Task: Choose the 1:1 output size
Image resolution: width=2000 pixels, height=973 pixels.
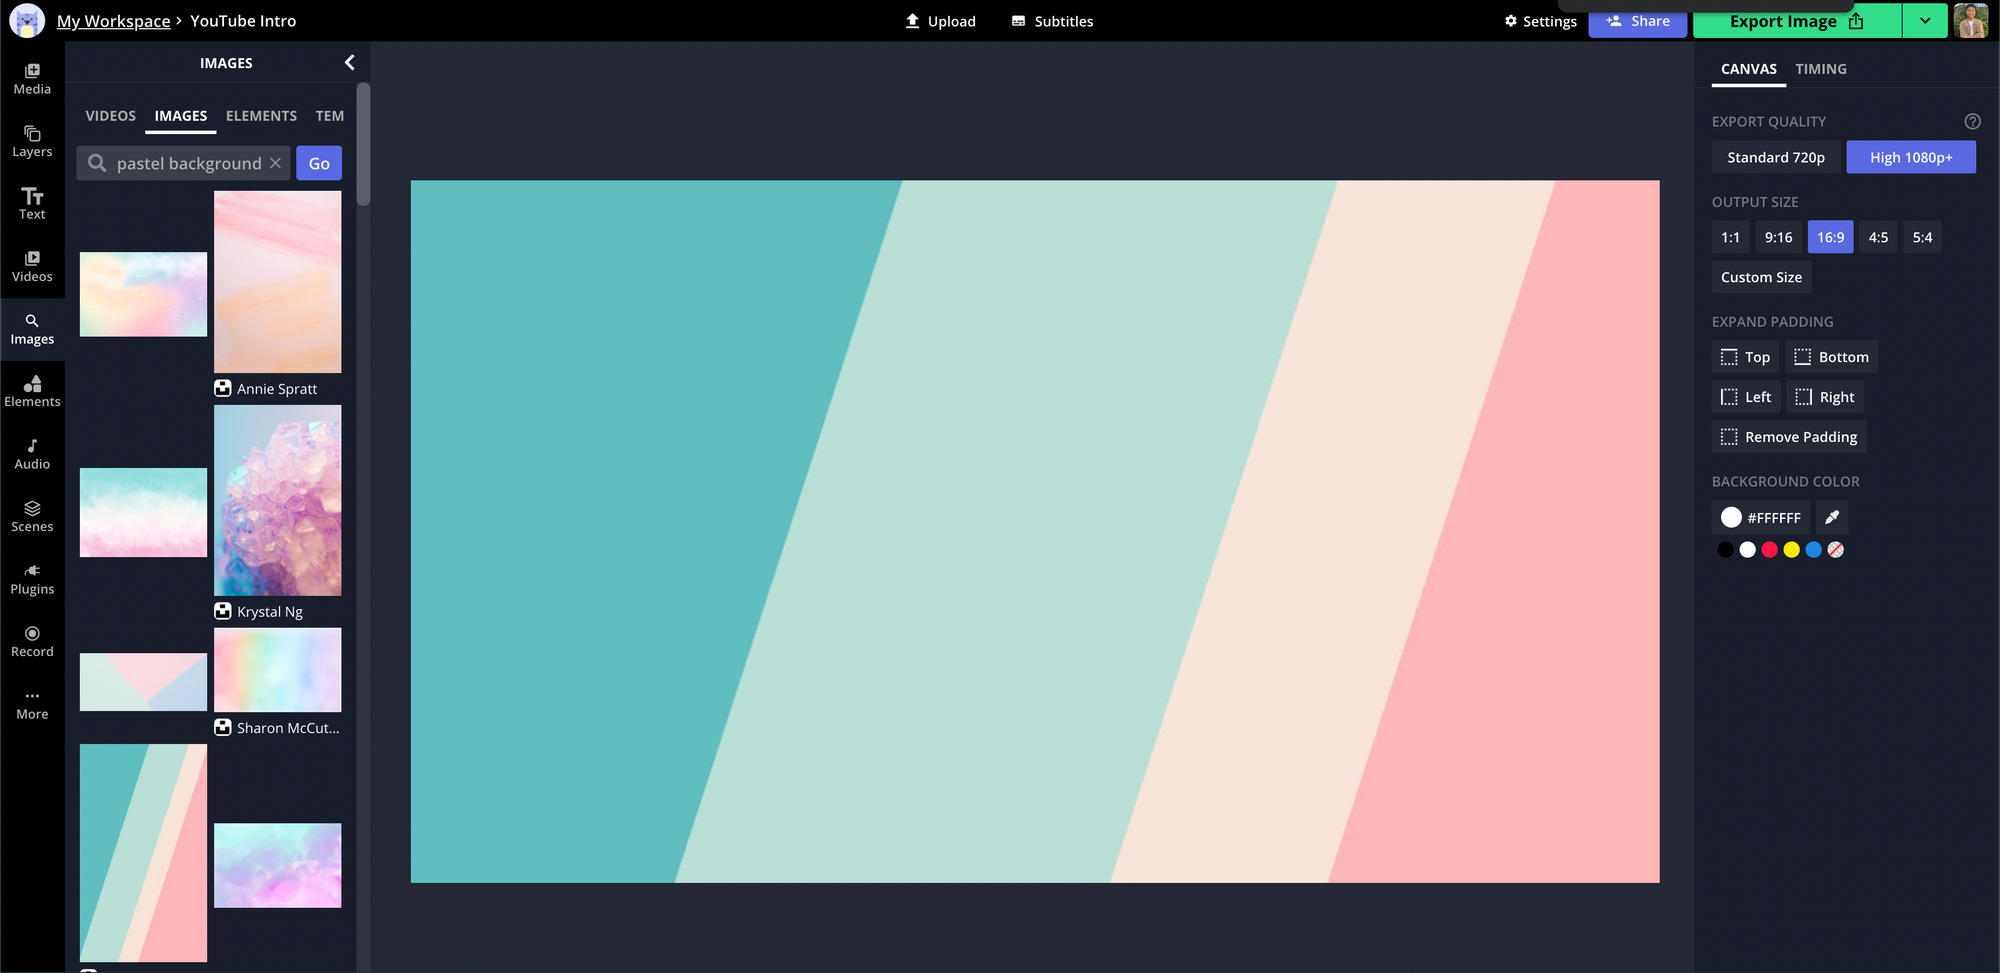Action: point(1730,237)
